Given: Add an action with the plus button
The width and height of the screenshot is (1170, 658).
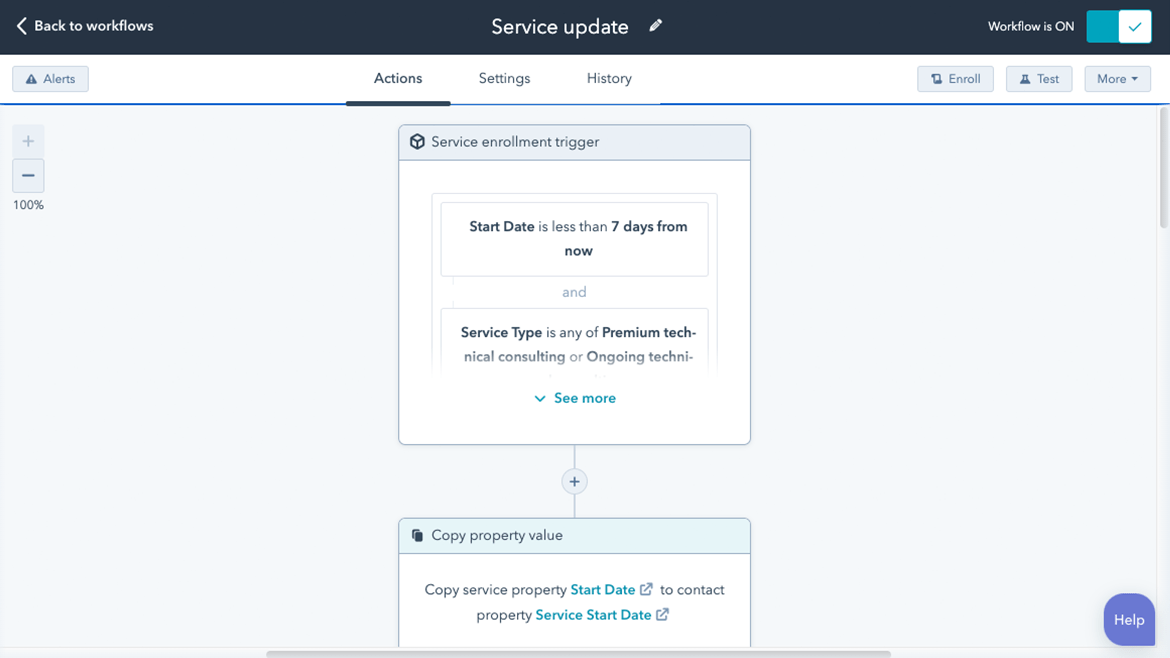Looking at the screenshot, I should click(574, 481).
